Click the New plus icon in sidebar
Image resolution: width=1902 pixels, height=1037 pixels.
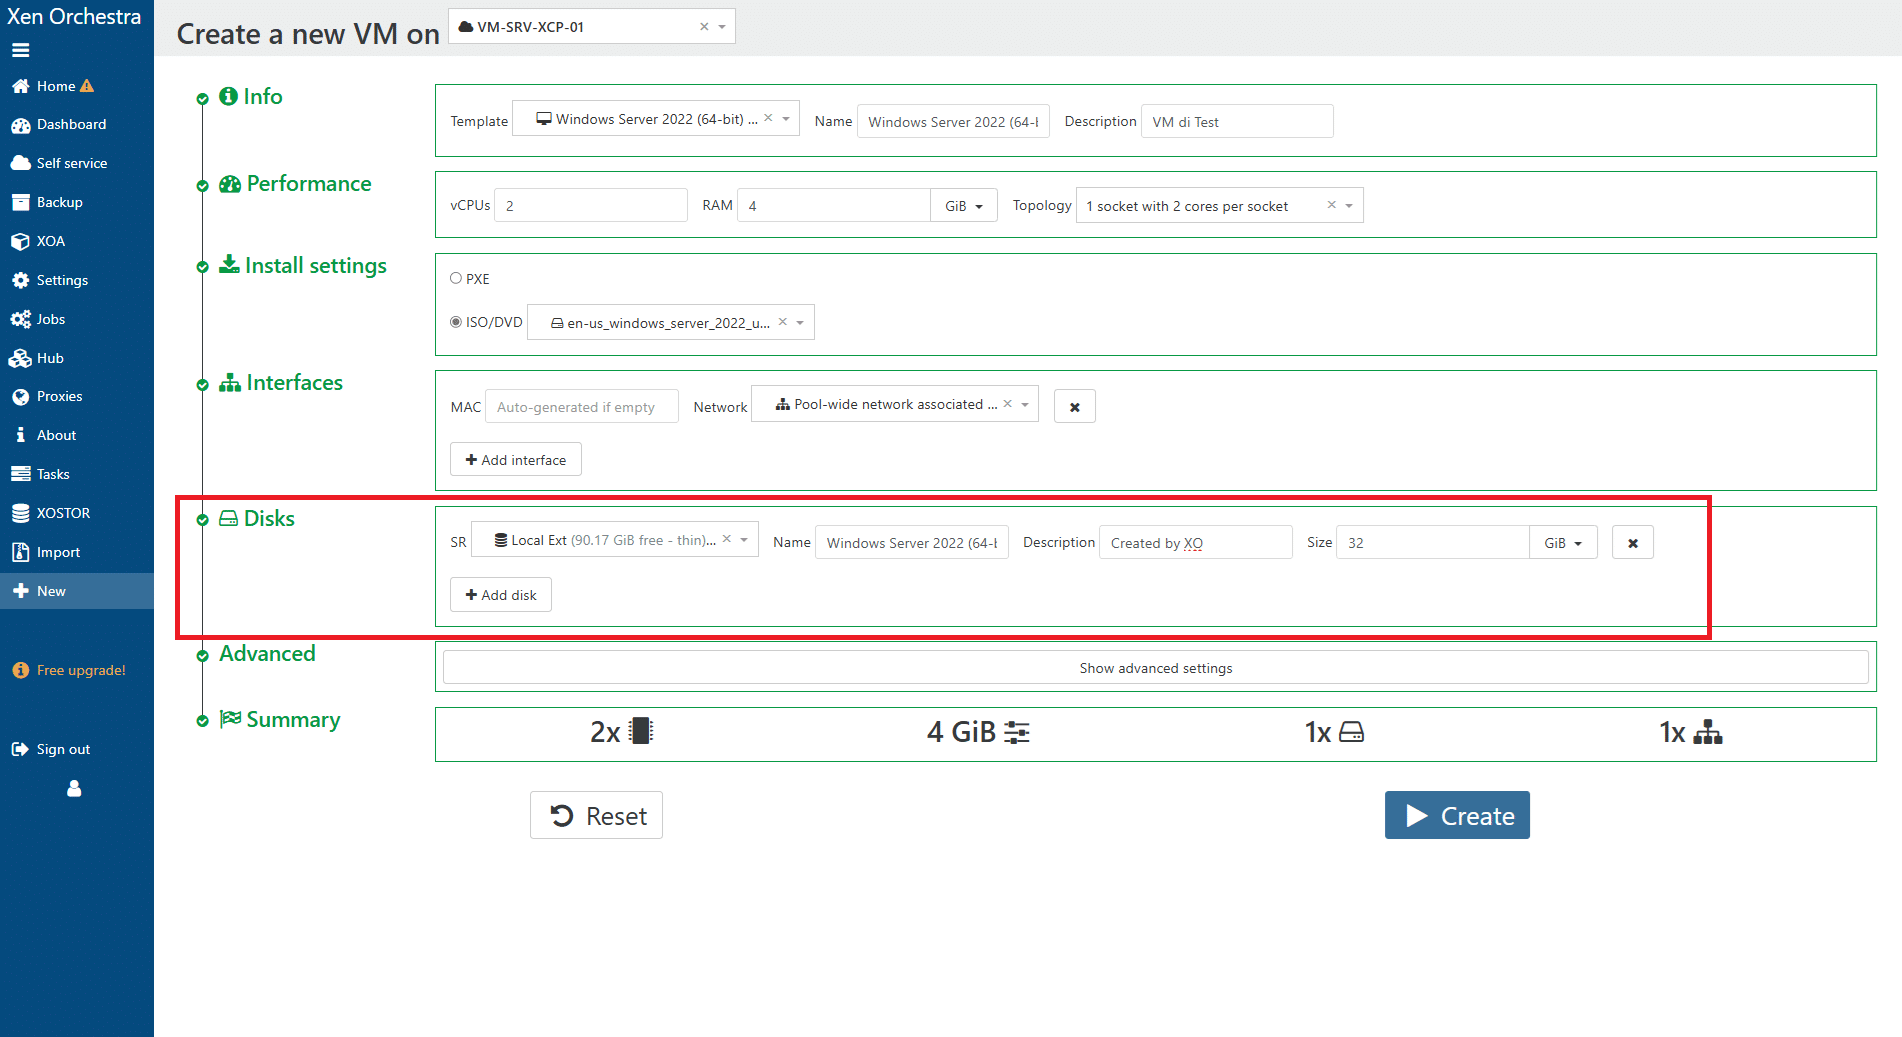(x=20, y=591)
